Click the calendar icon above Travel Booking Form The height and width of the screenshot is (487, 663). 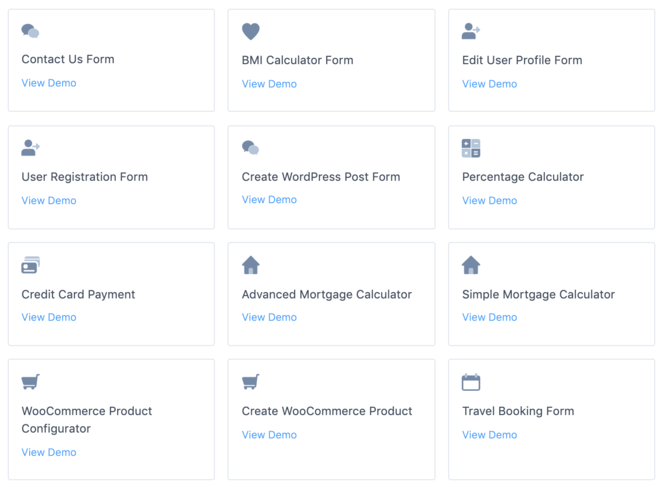coord(471,382)
